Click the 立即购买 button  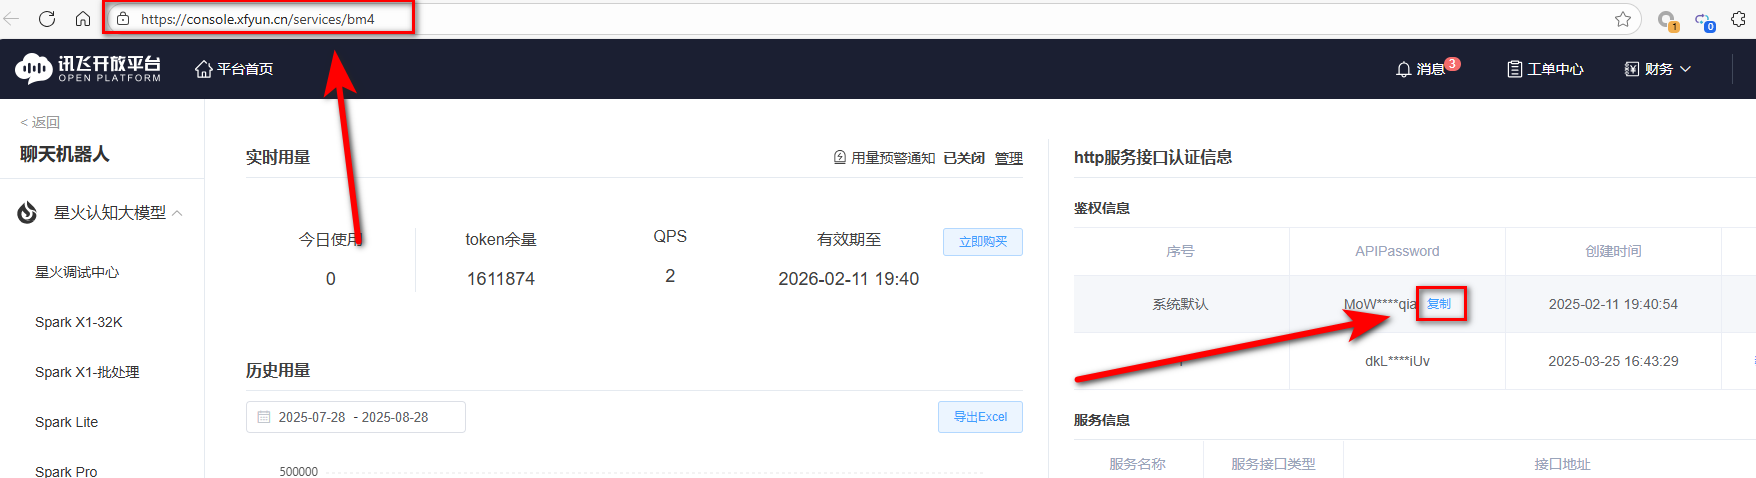[983, 242]
